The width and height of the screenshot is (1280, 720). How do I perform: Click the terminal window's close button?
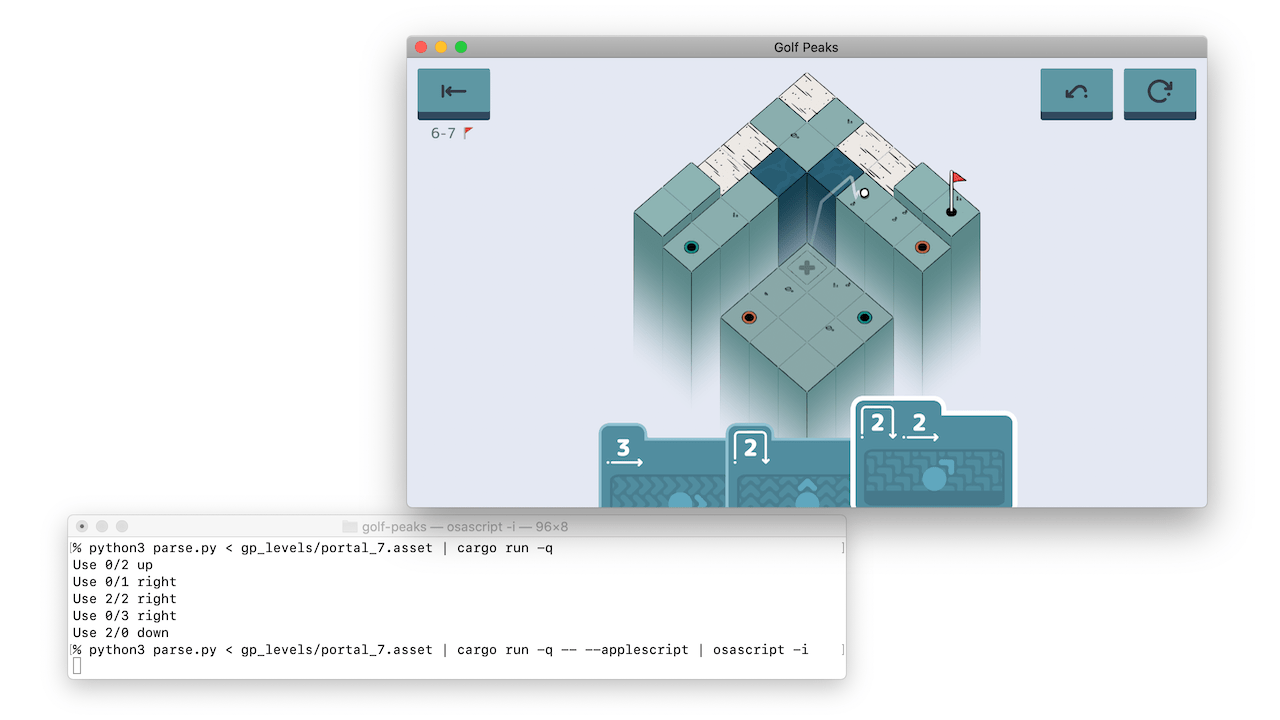coord(82,526)
